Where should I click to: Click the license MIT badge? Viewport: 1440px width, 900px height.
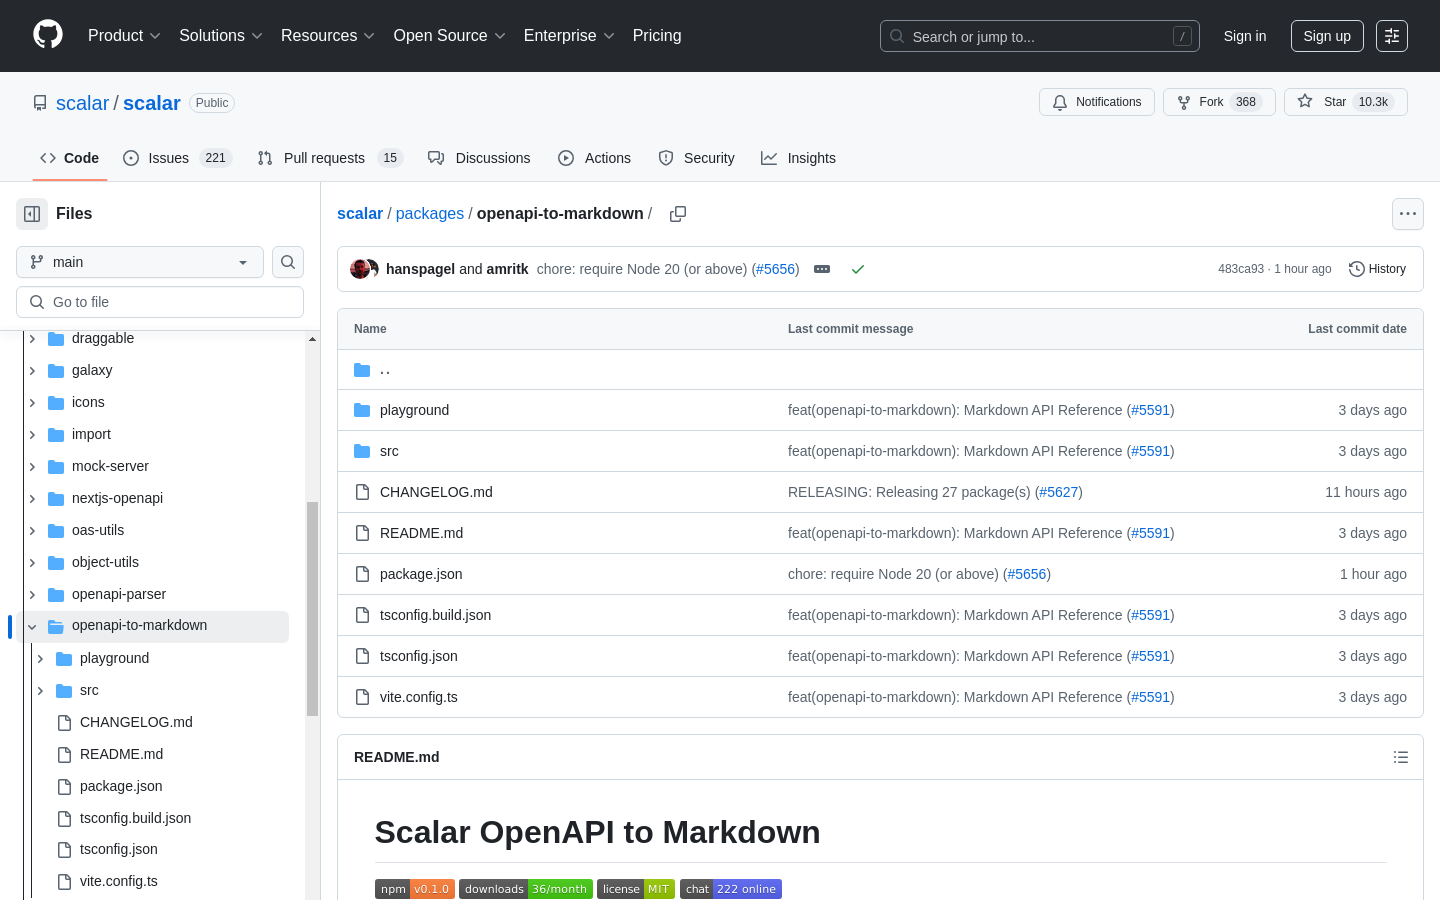pyautogui.click(x=636, y=889)
